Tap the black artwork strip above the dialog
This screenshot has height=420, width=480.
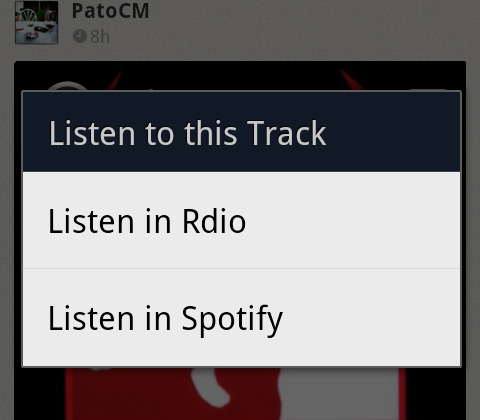click(240, 75)
